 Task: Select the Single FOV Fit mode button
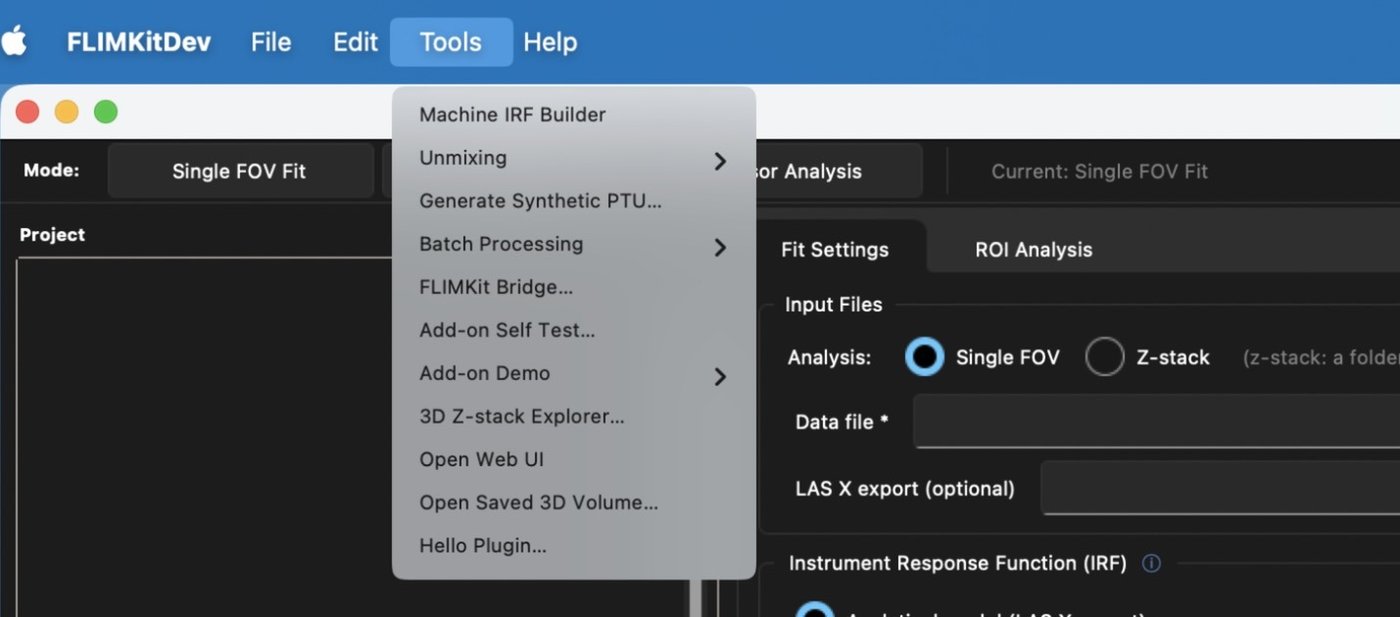(x=239, y=171)
